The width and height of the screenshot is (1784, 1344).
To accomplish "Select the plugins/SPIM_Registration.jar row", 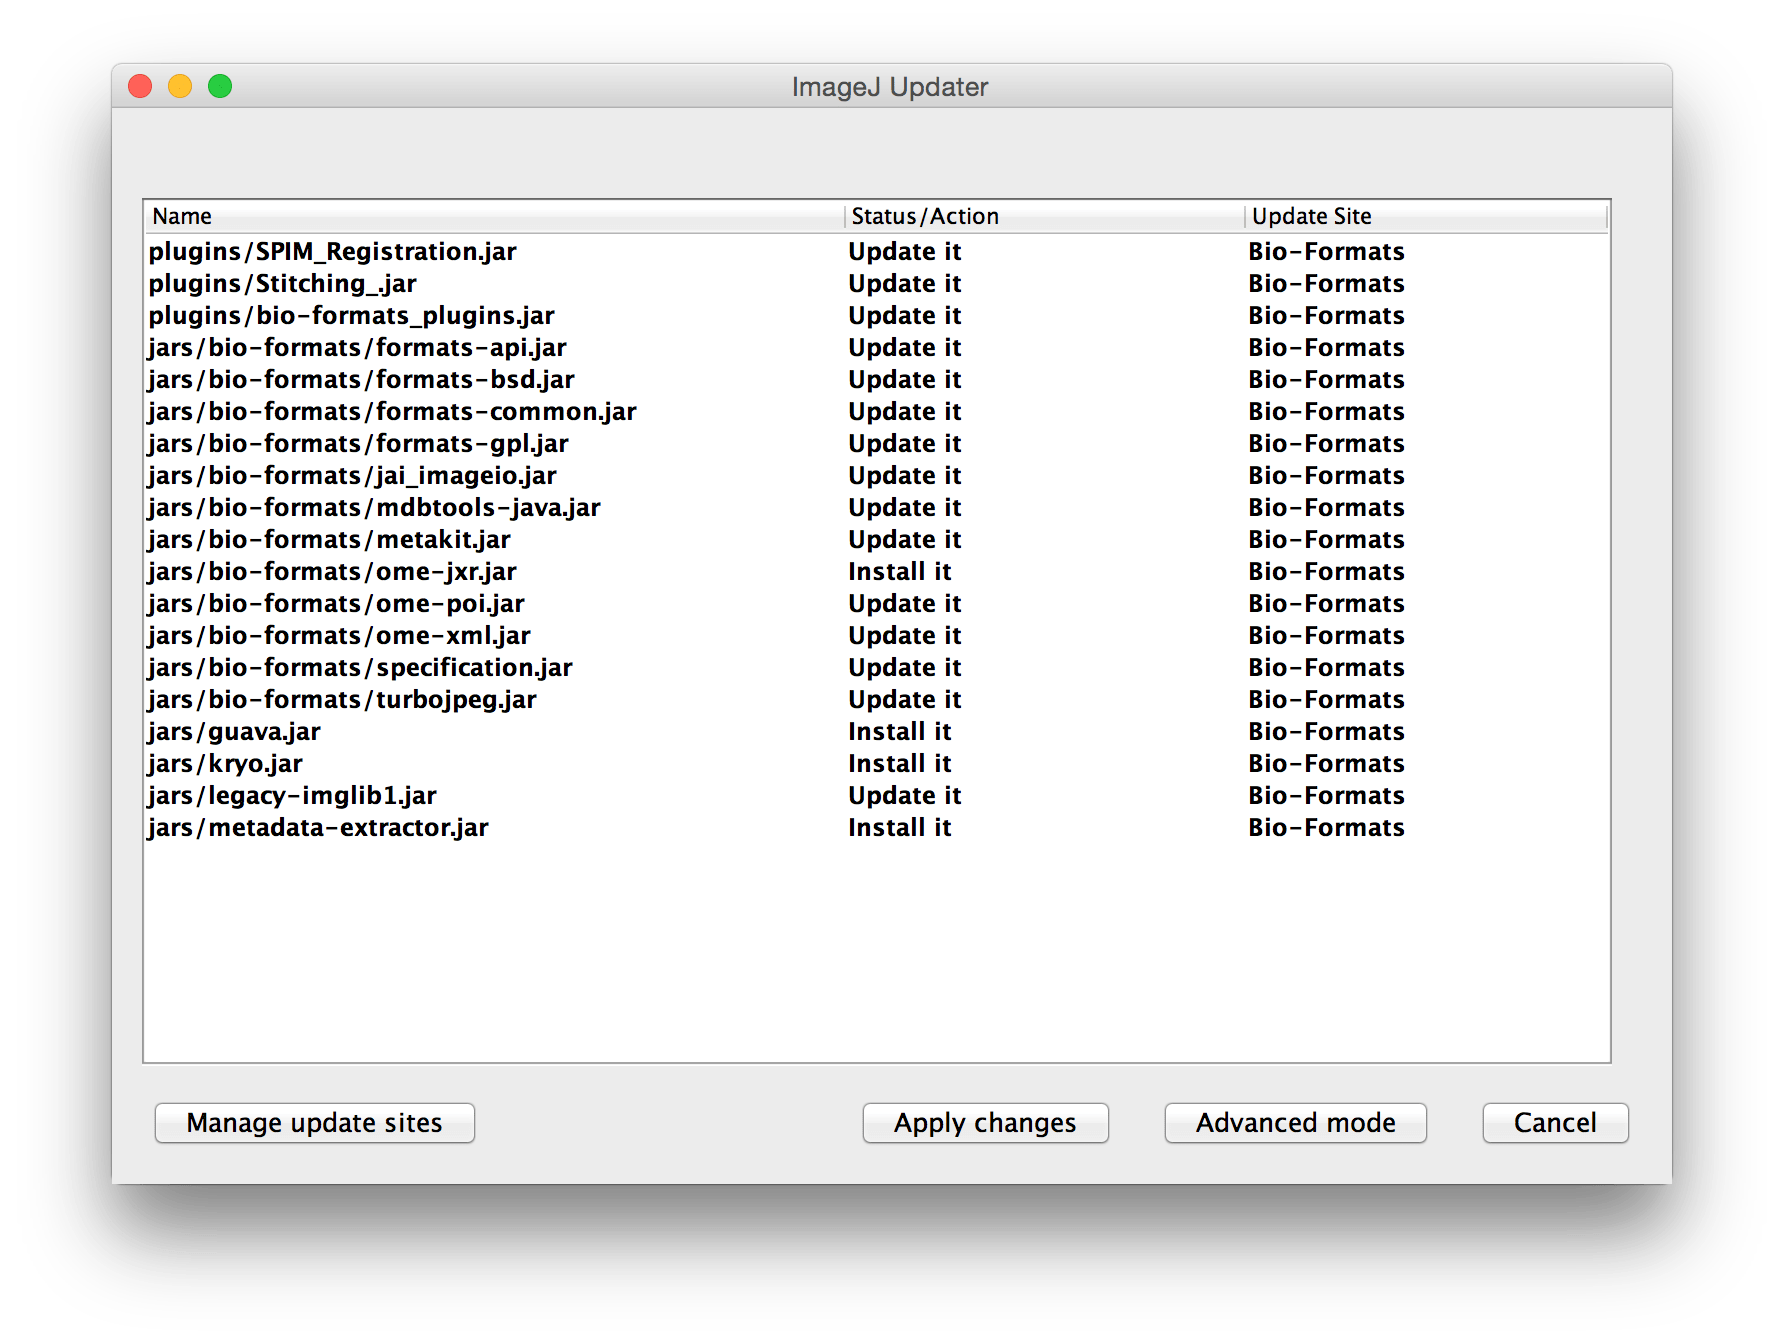I will [333, 252].
